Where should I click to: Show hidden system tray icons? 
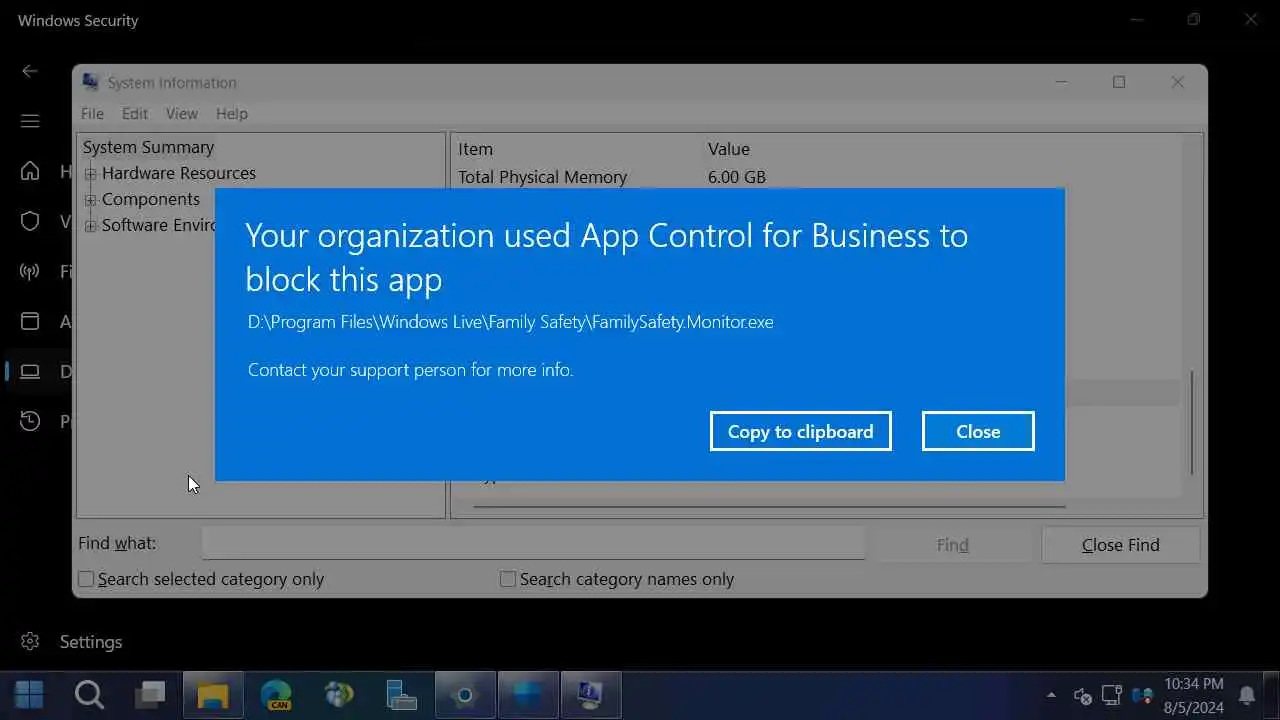click(x=1051, y=694)
